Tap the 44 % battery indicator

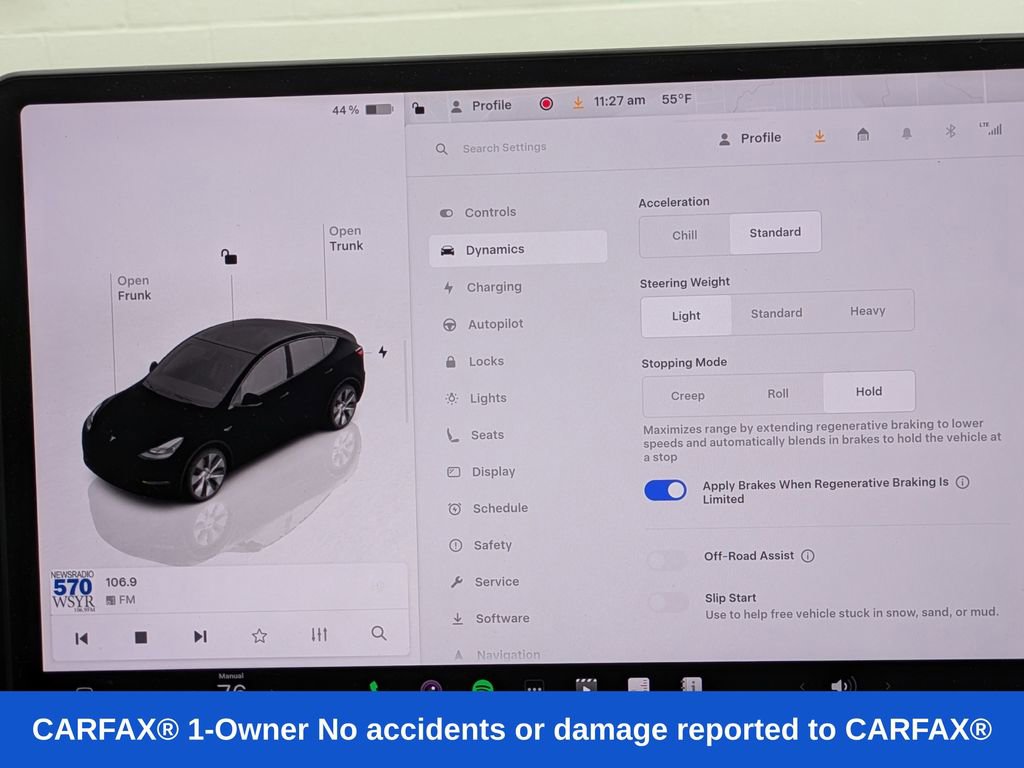click(x=361, y=110)
